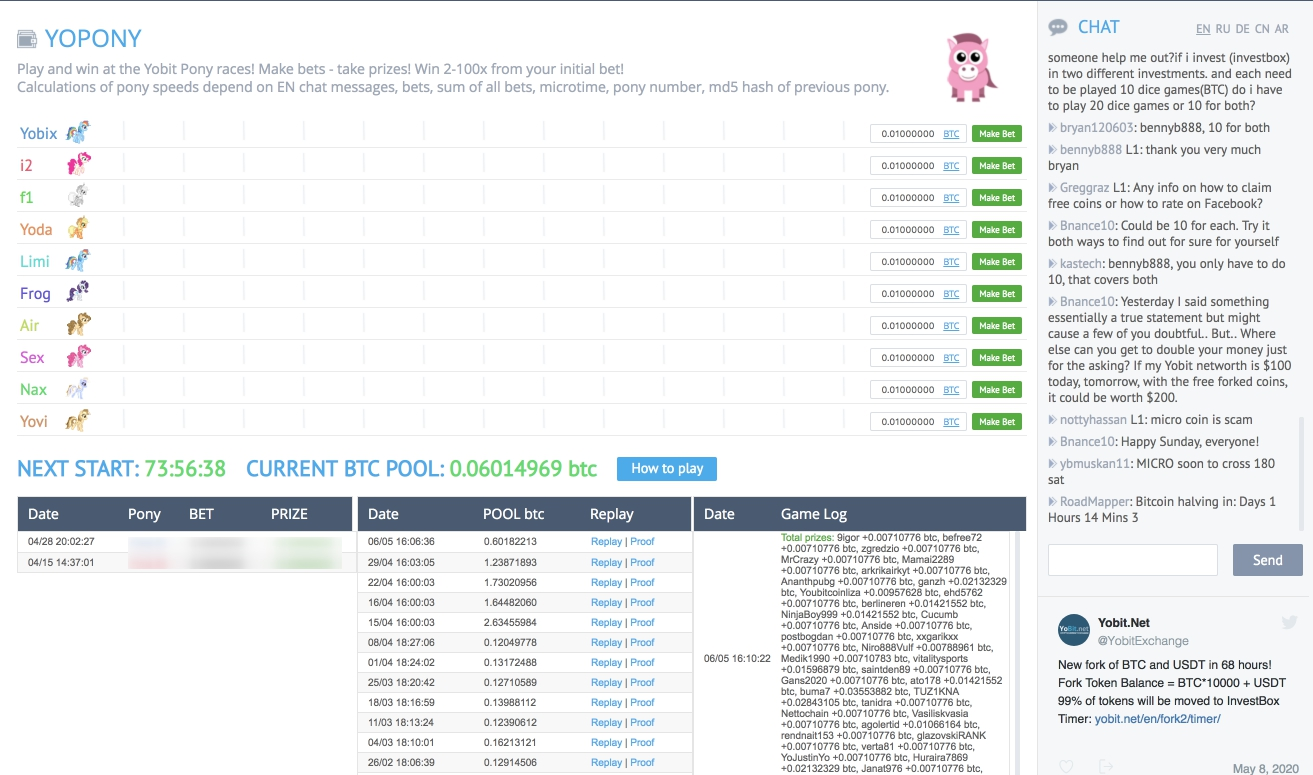
Task: Click BTC currency link in Nax row
Action: pos(951,390)
